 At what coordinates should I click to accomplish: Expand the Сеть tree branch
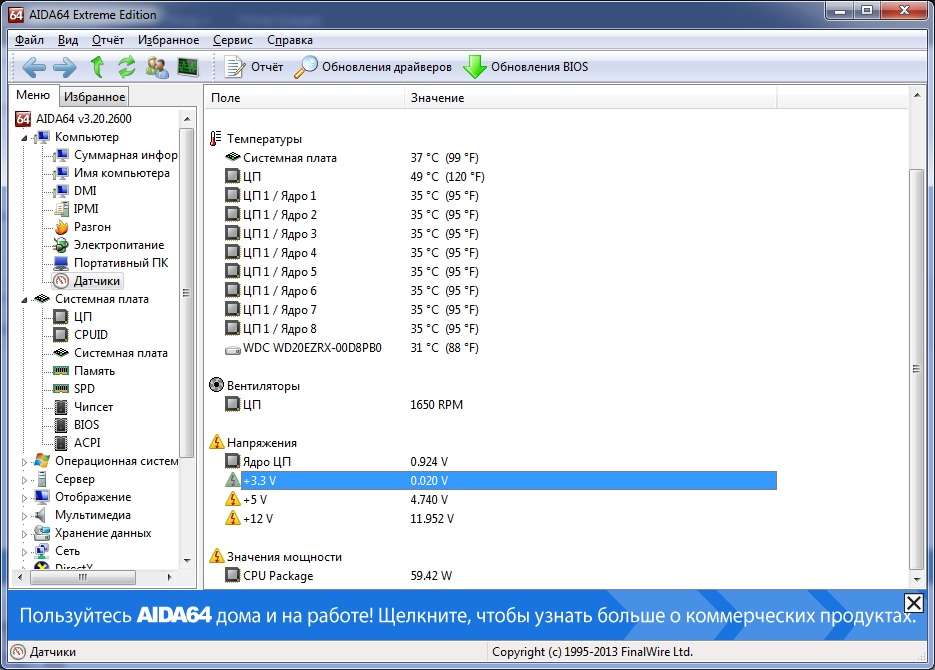(24, 552)
